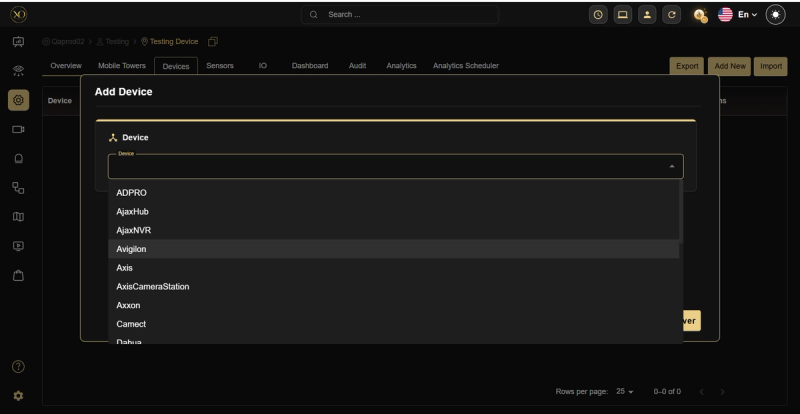
Task: Click the refresh icon in the top bar
Action: (x=671, y=15)
